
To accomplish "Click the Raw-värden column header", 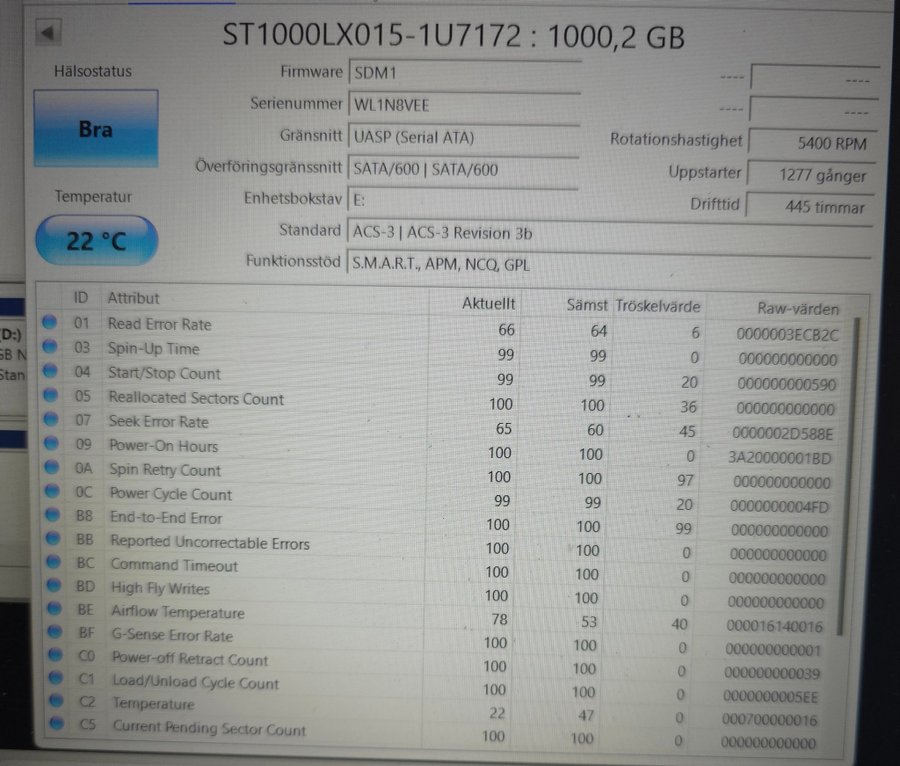I will pyautogui.click(x=797, y=308).
